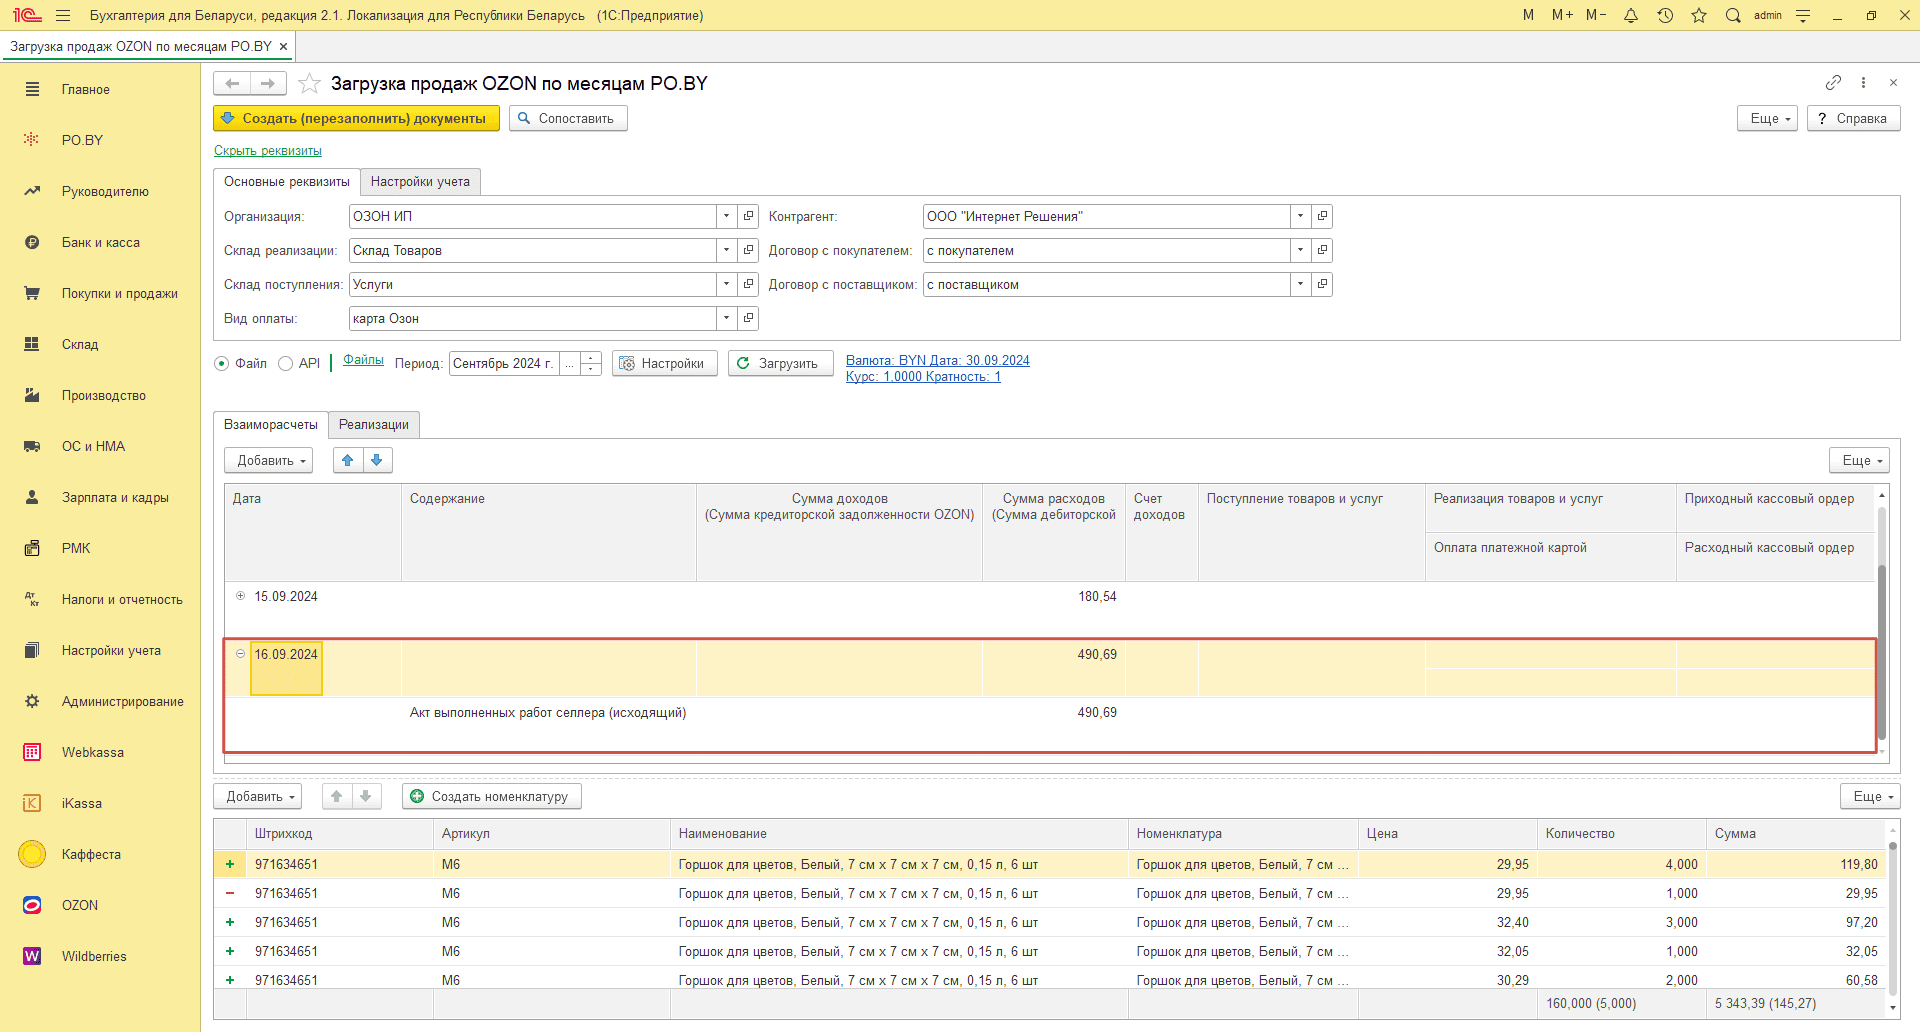Click the search magnifier icon in title bar
1920x1032 pixels.
point(1733,15)
